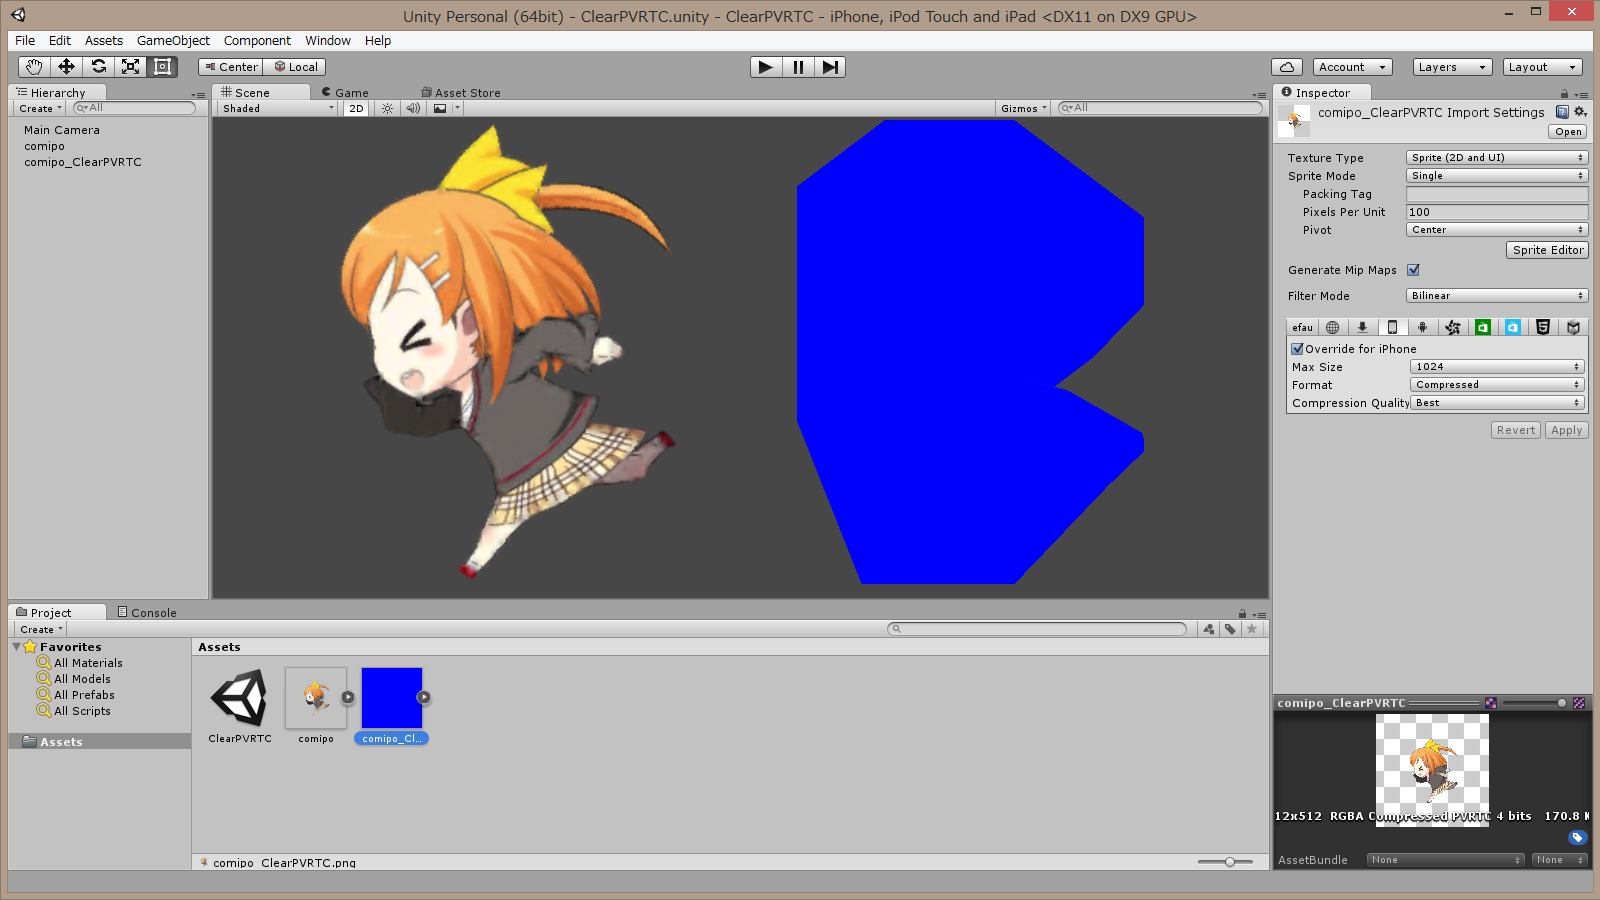
Task: Toggle Center pivot mode button
Action: point(230,67)
